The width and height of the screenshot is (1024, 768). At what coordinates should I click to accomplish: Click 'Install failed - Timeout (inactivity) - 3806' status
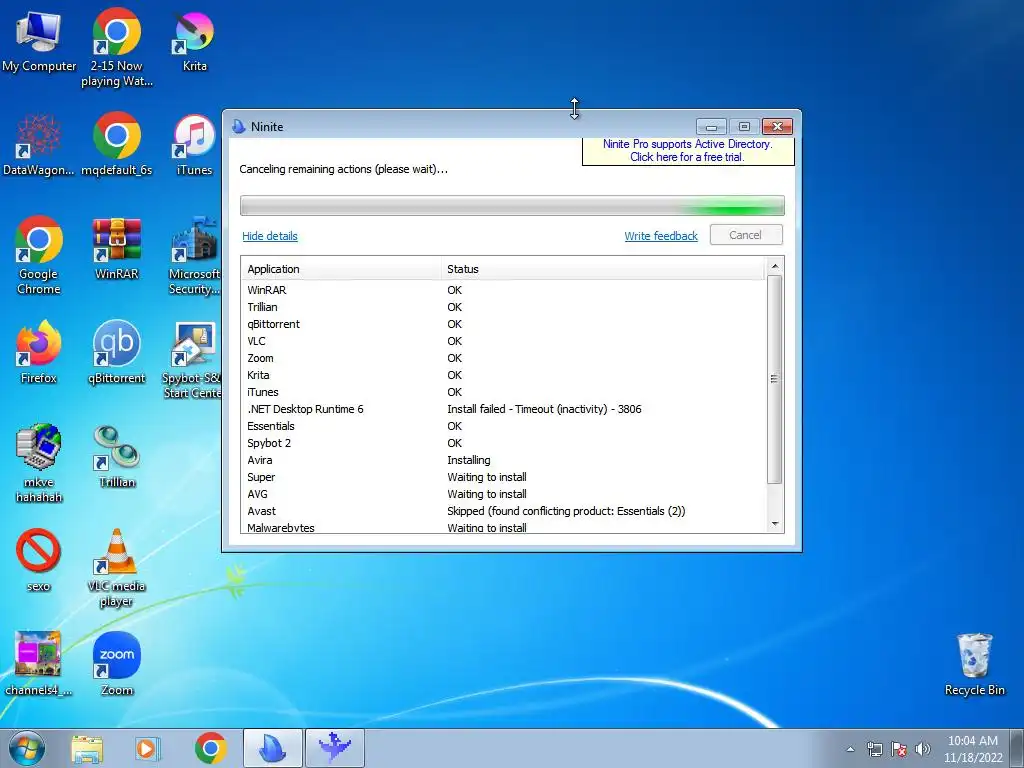544,409
